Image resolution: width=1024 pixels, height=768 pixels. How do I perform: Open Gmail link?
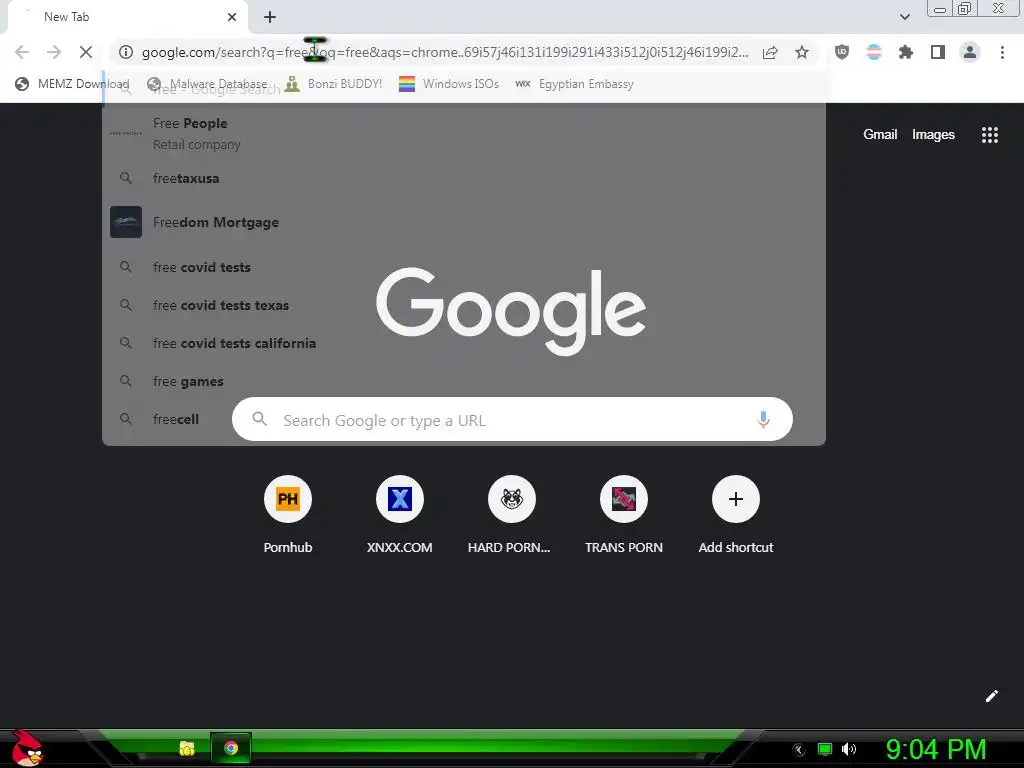coord(880,135)
